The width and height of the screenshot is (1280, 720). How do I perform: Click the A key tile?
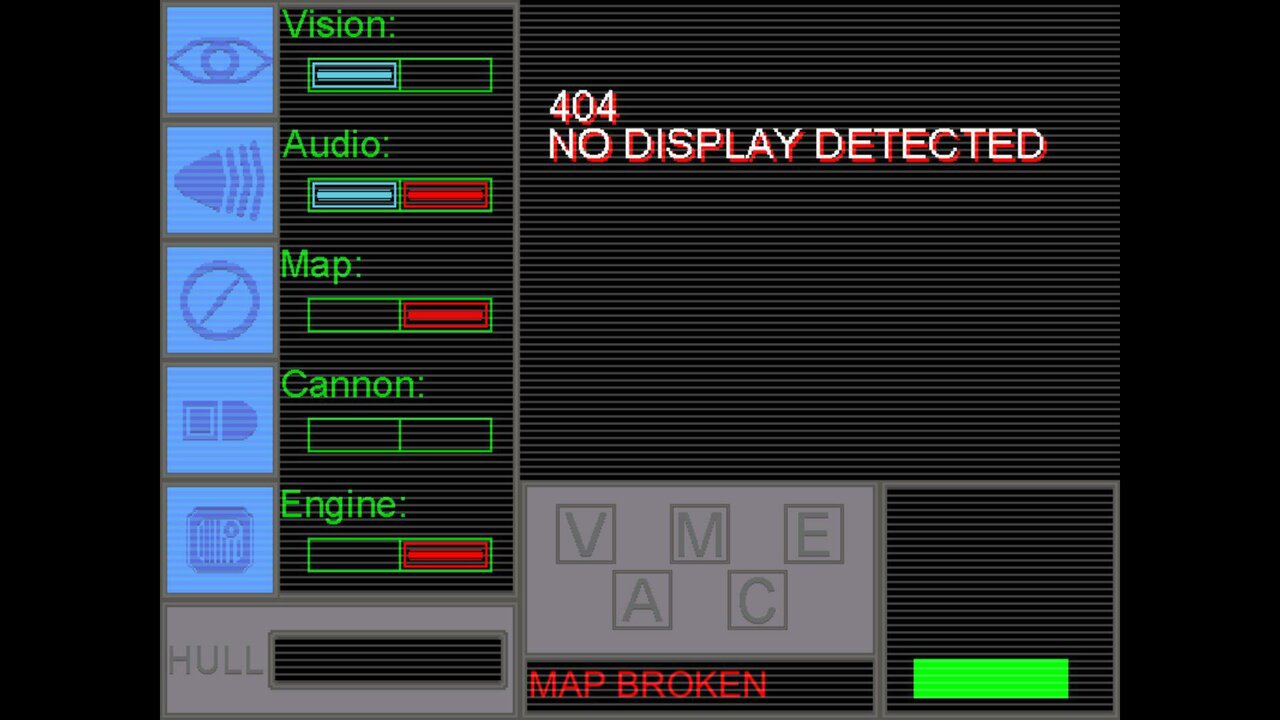(642, 600)
